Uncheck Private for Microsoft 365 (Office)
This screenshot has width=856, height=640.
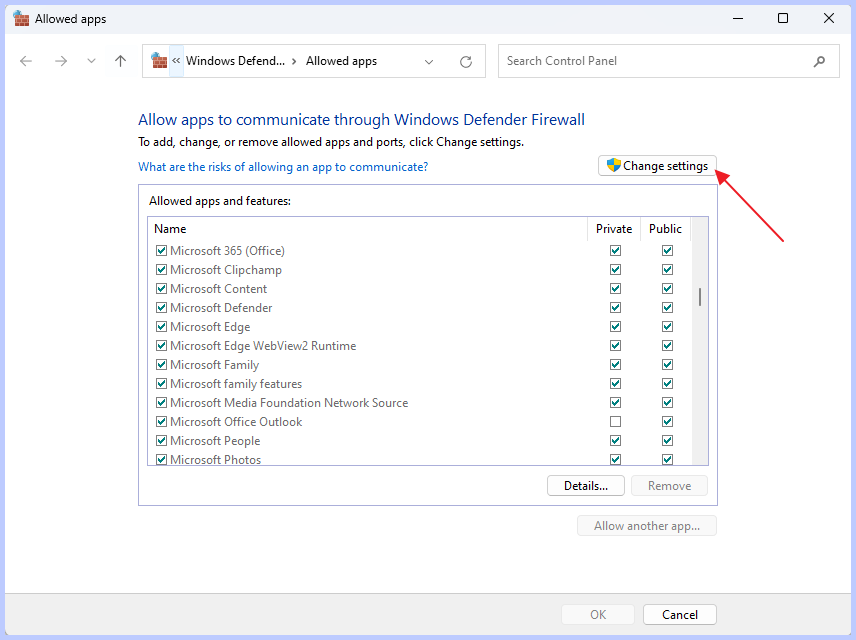[x=615, y=251]
